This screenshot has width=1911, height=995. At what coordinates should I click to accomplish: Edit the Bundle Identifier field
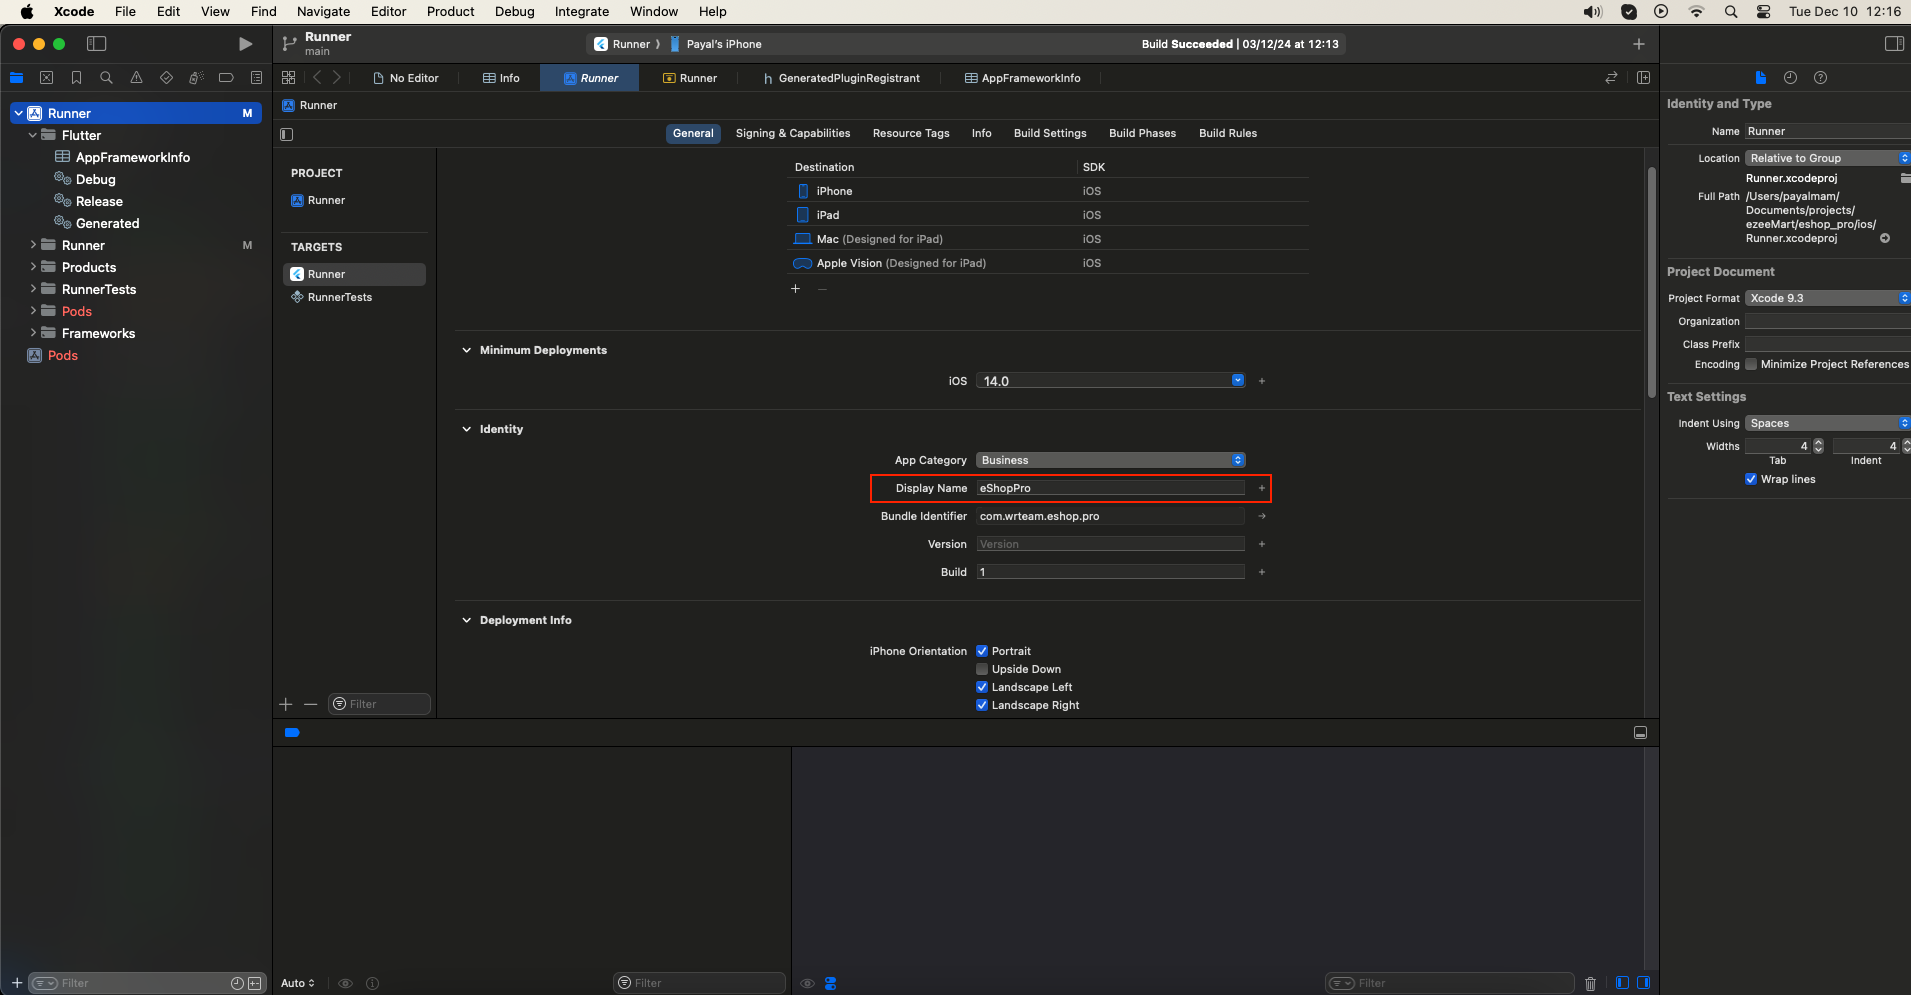coord(1110,516)
